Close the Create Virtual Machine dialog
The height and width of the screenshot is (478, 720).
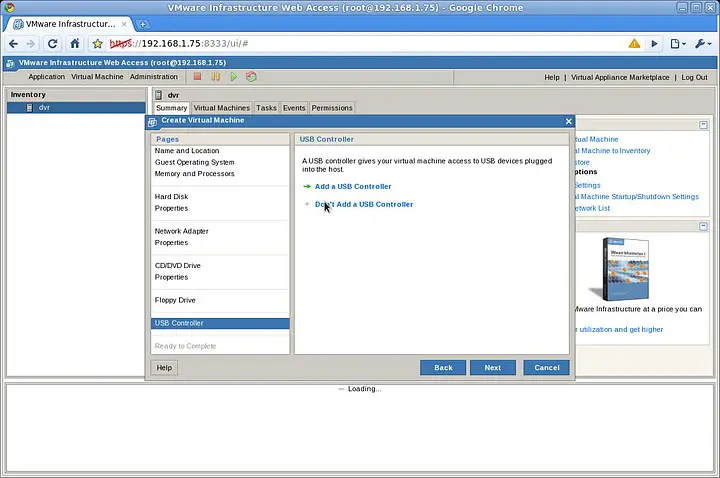(568, 121)
